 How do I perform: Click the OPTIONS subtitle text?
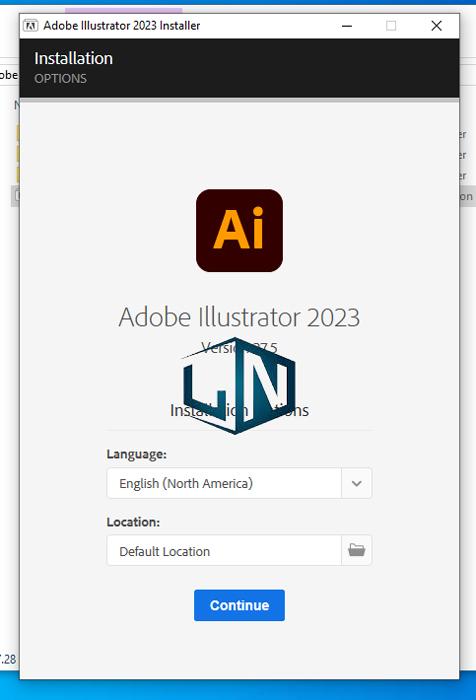[61, 79]
